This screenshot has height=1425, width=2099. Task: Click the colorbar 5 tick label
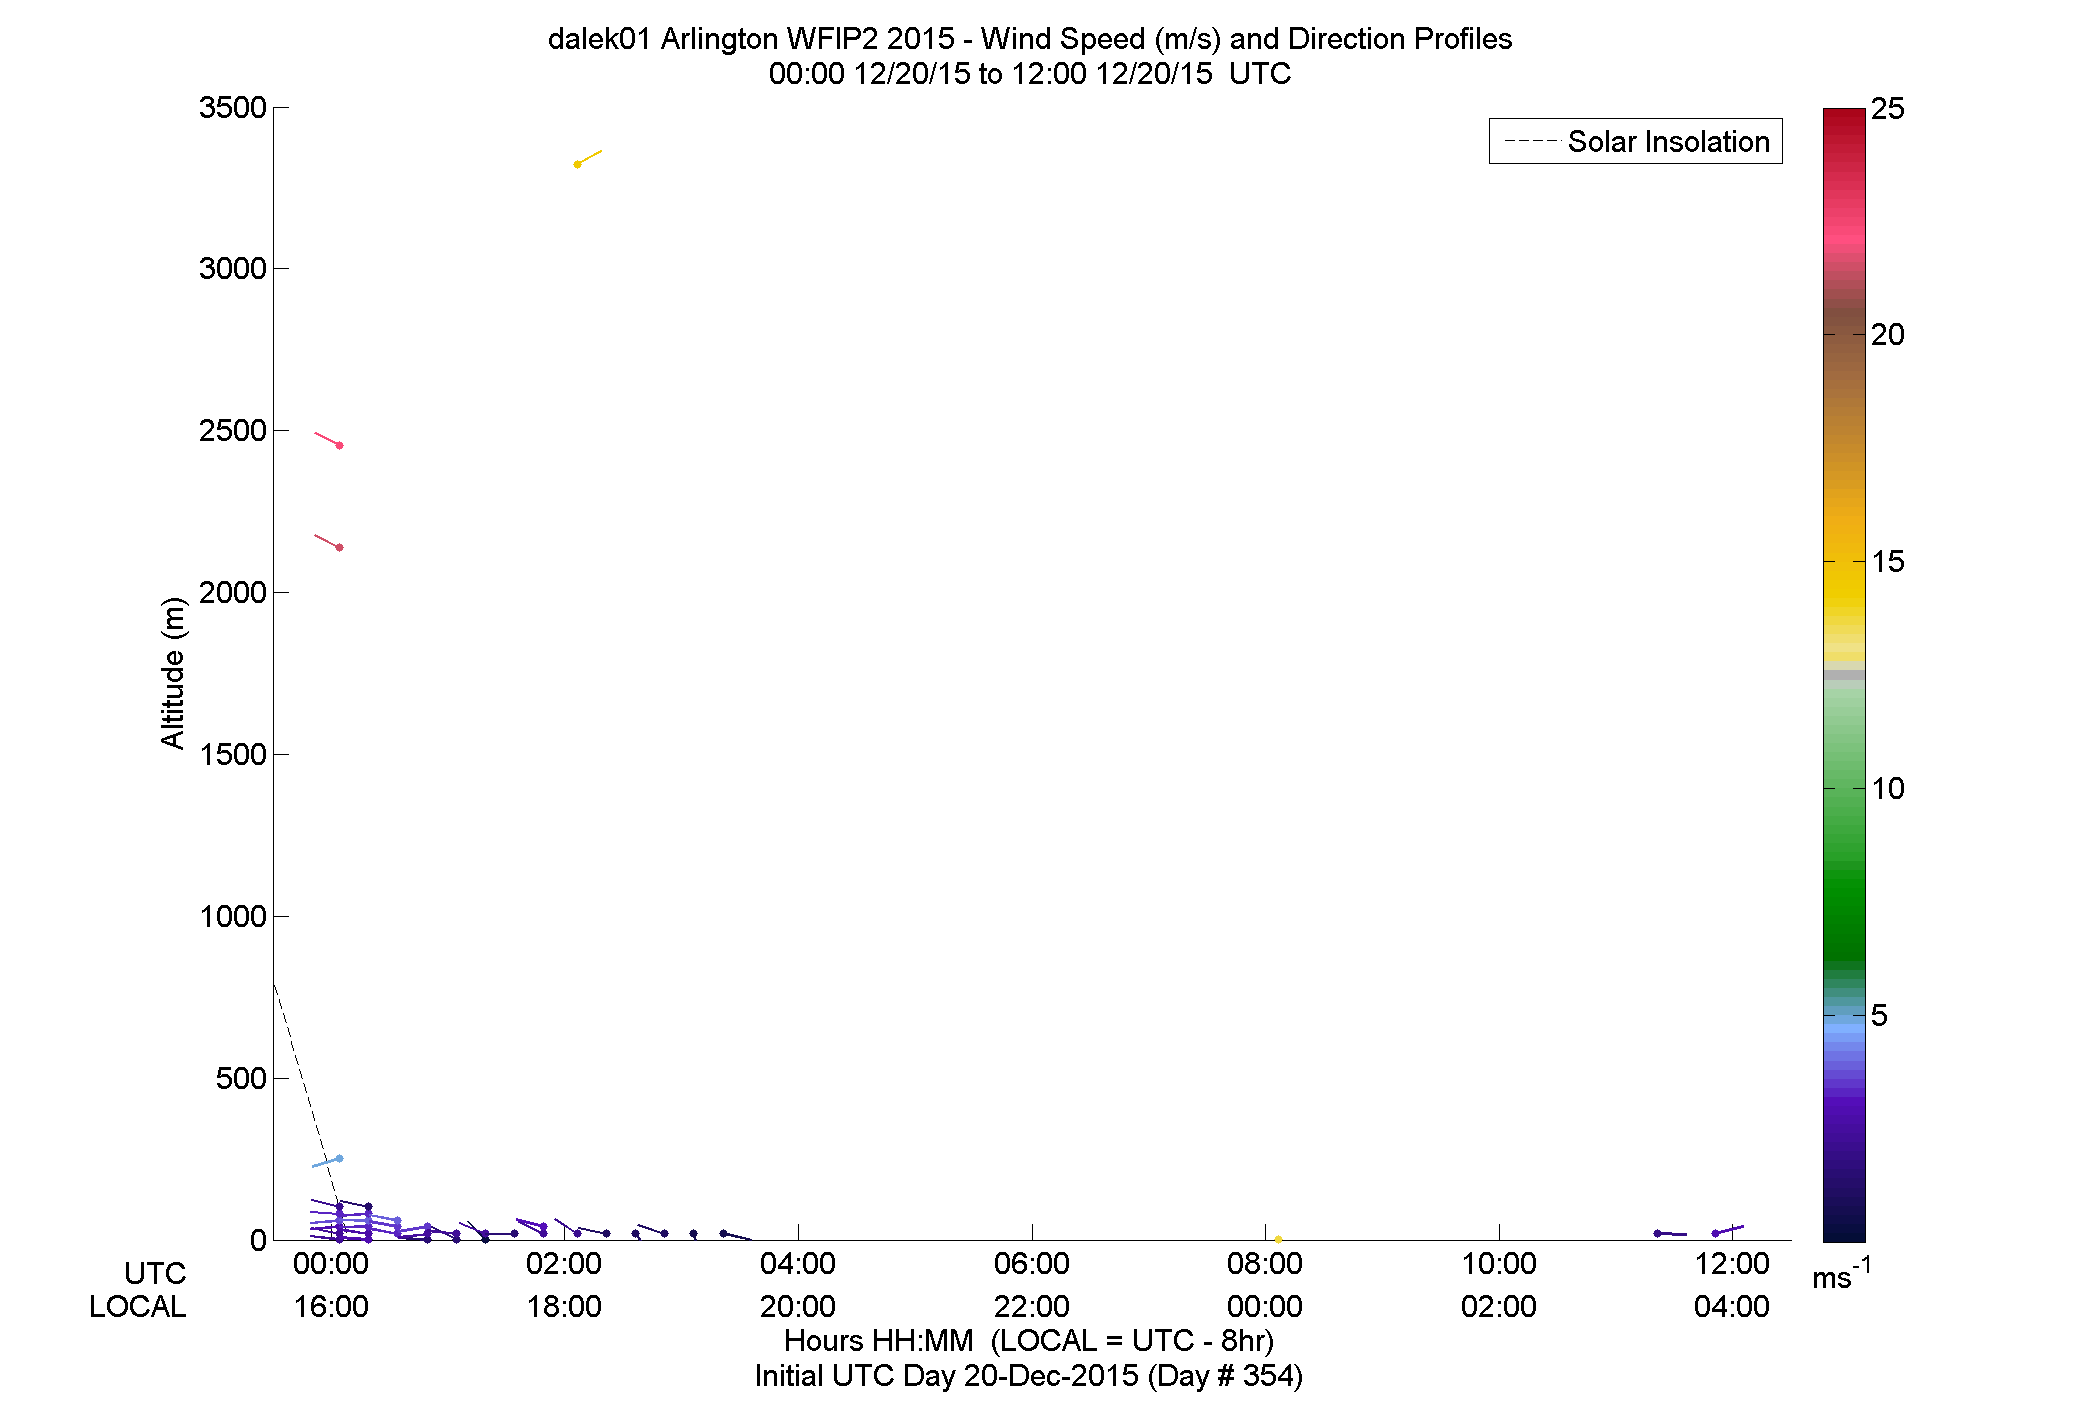pos(1879,1016)
